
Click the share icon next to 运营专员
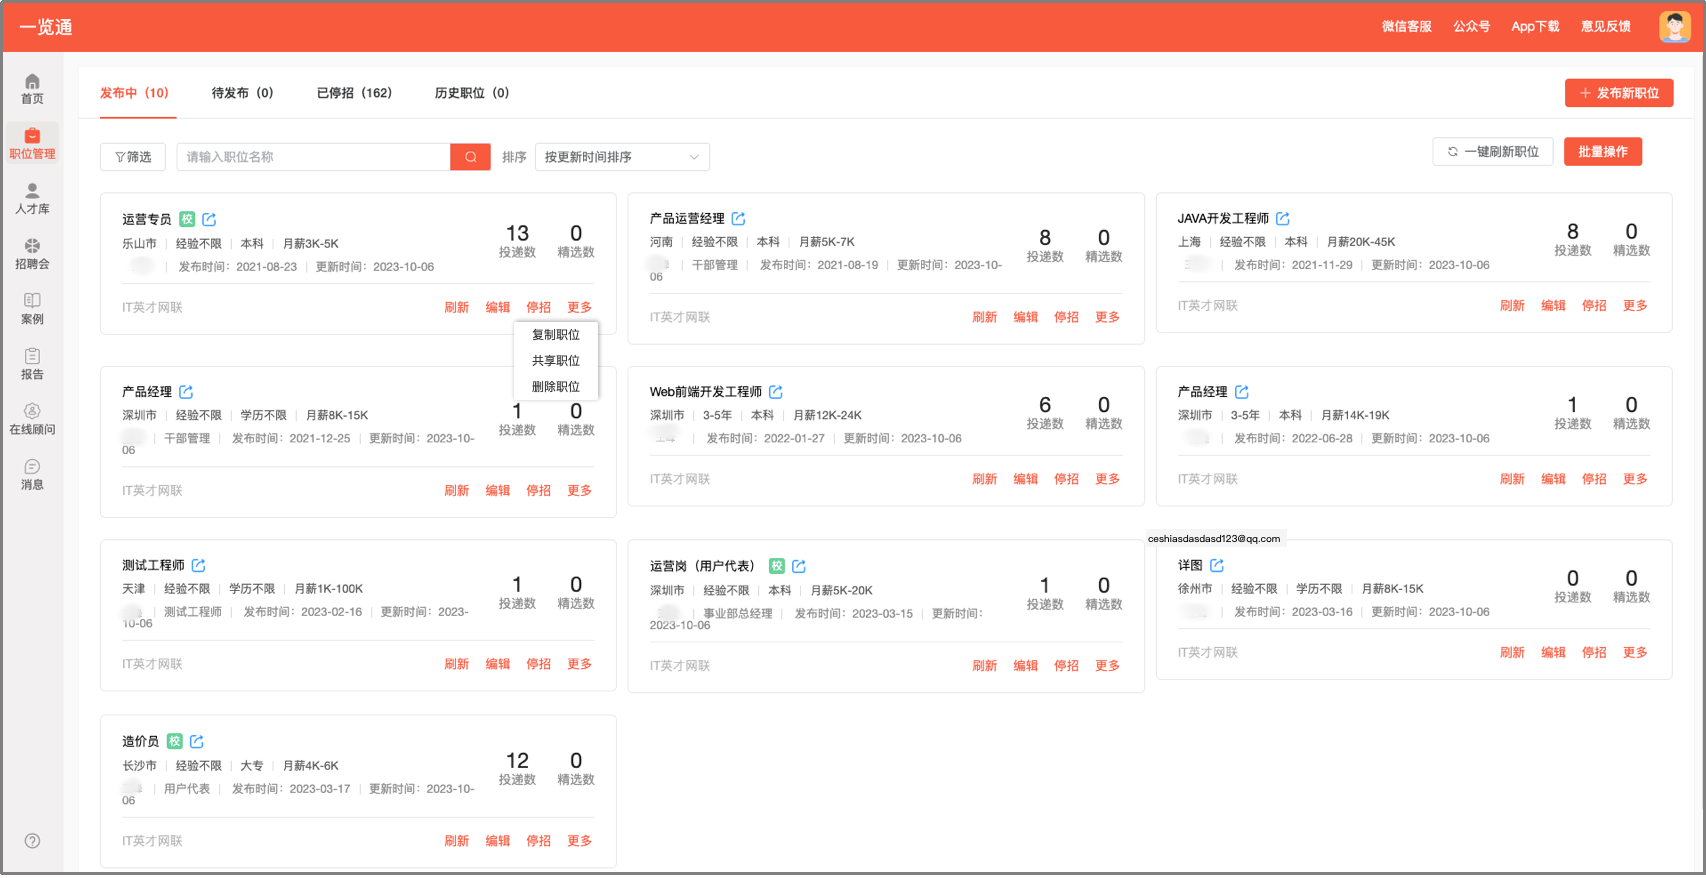click(x=209, y=219)
